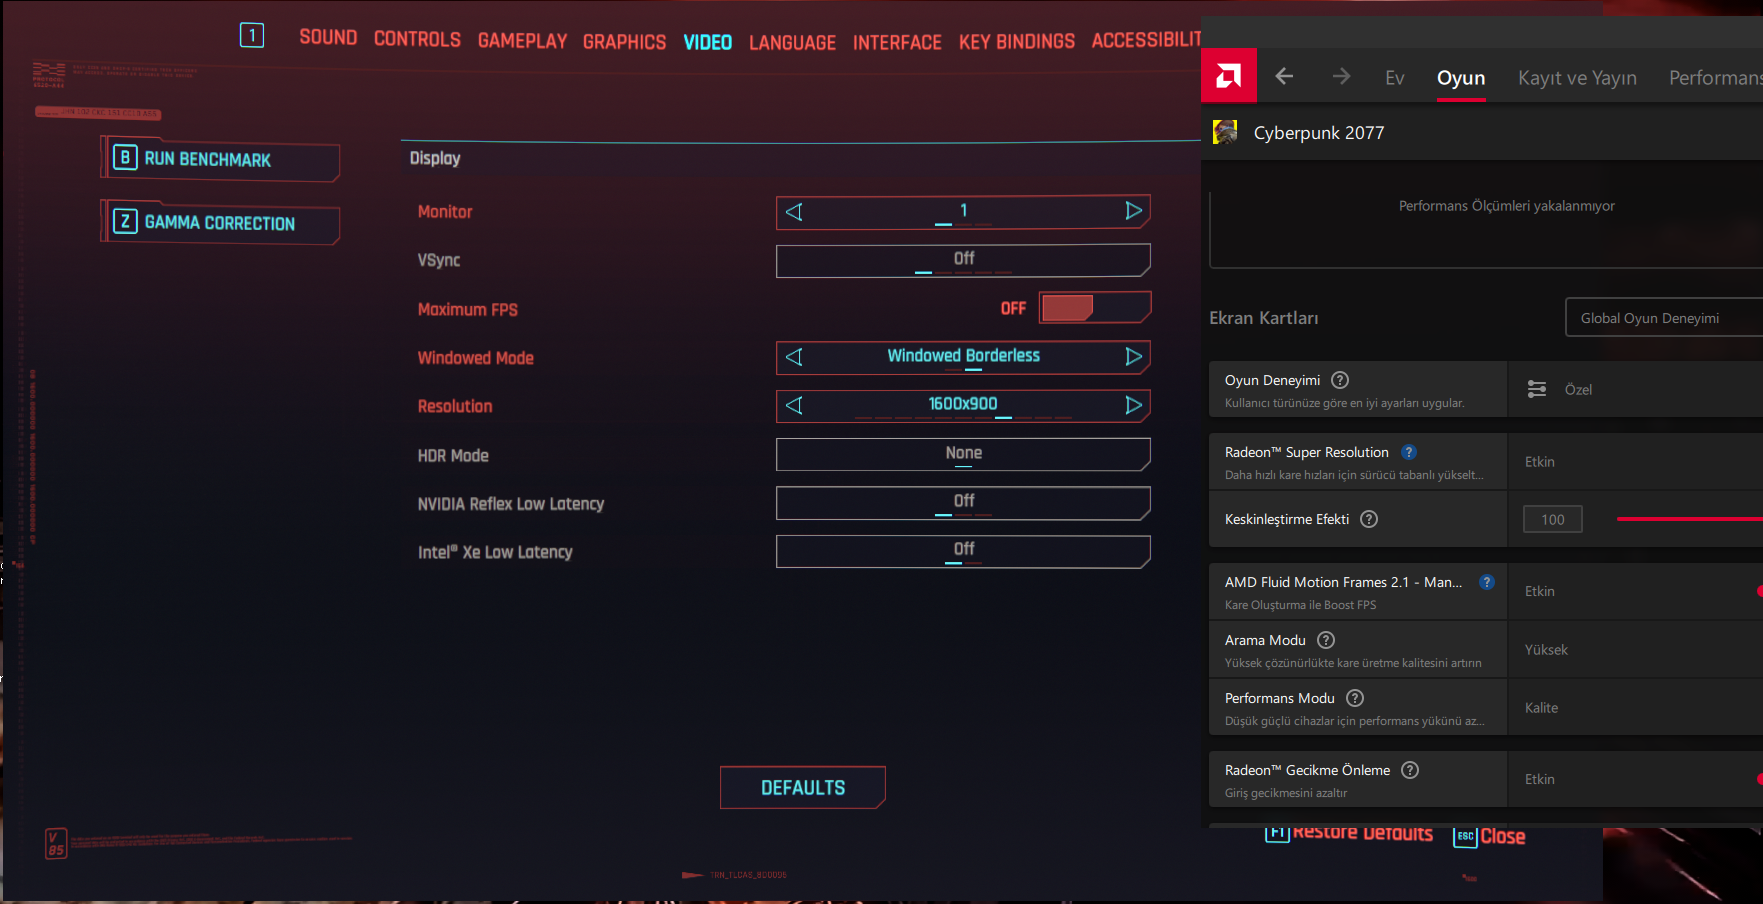This screenshot has height=904, width=1763.
Task: Click the Özel sliders icon
Action: 1537,389
